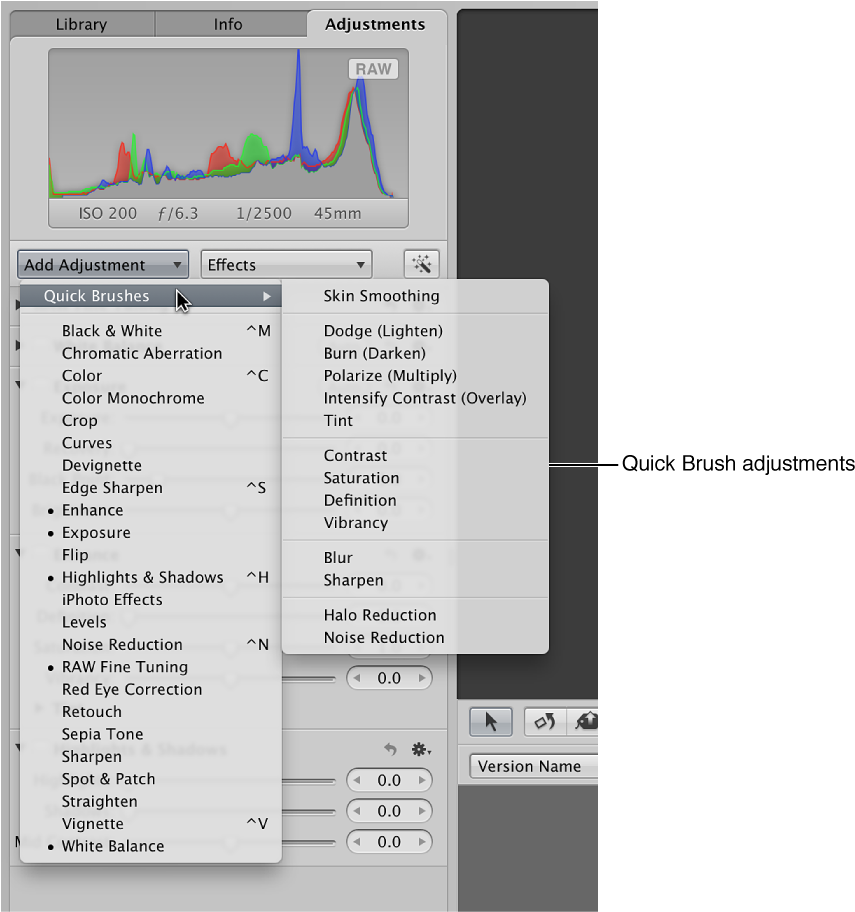Viewport: 855px width, 912px height.
Task: Open the Effects dropdown
Action: coord(286,264)
